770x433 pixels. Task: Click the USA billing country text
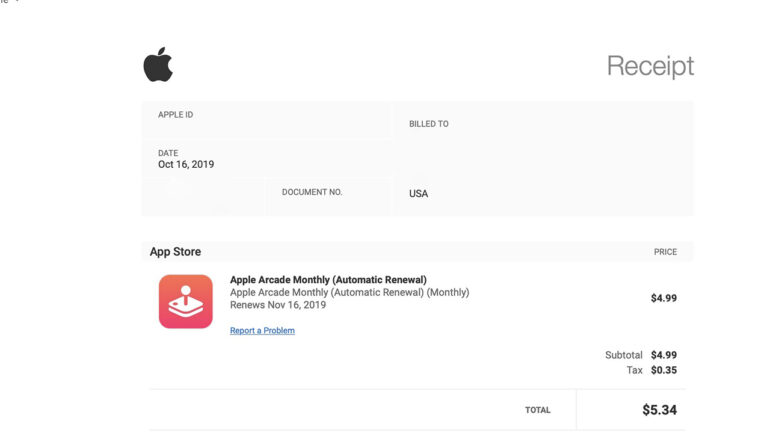pos(418,193)
